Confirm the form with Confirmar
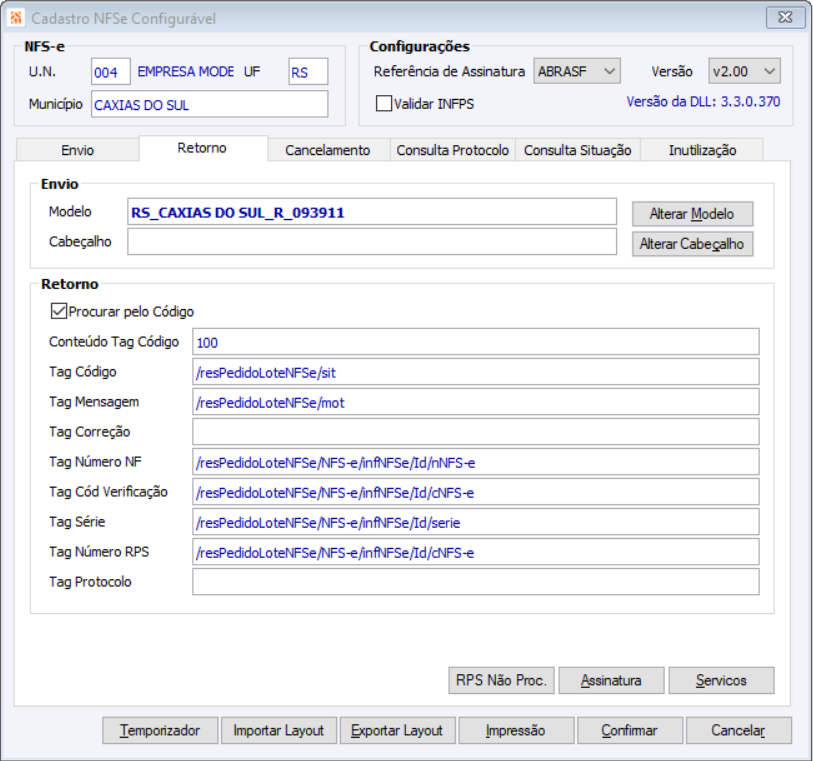This screenshot has height=761, width=813. pyautogui.click(x=629, y=730)
